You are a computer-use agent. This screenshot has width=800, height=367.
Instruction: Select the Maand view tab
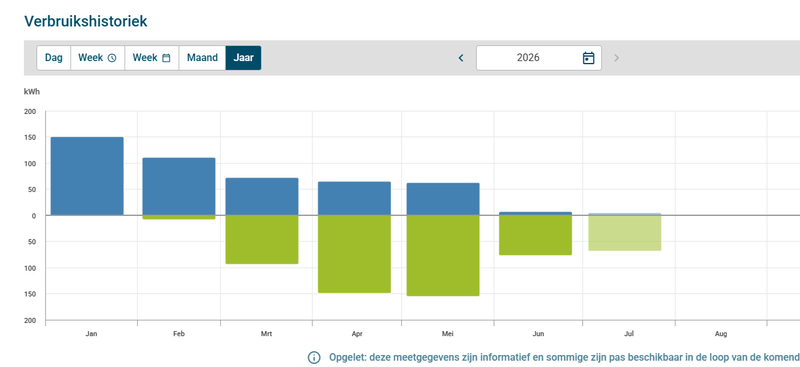[202, 58]
